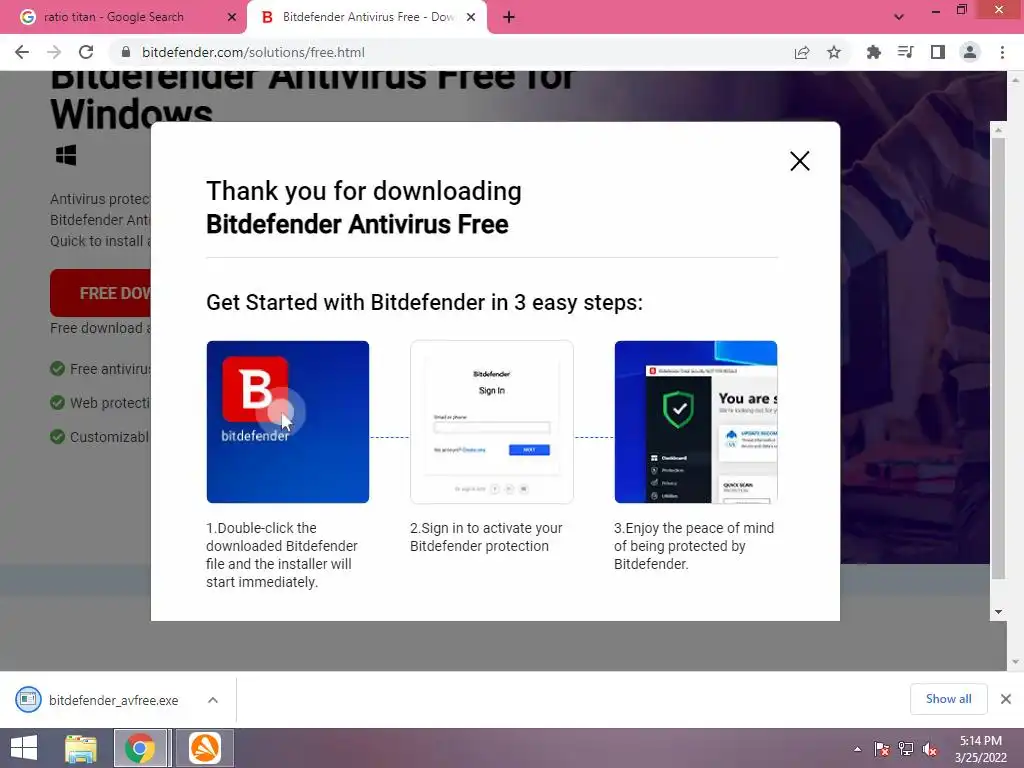Expand options for bitdefender_avfree.exe download
1024x768 pixels.
point(213,700)
